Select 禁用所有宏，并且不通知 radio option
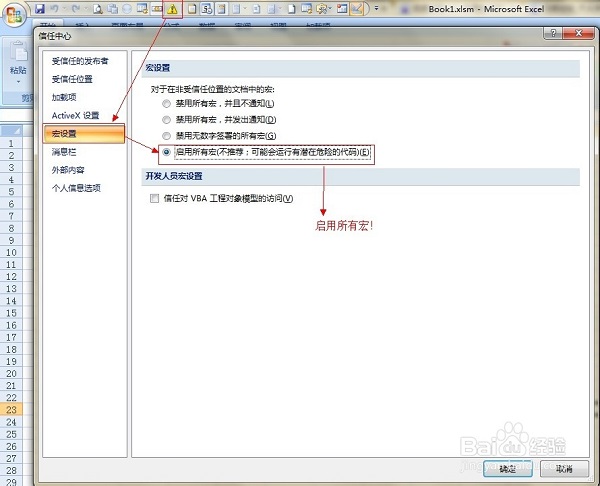This screenshot has height=486, width=600. [167, 104]
